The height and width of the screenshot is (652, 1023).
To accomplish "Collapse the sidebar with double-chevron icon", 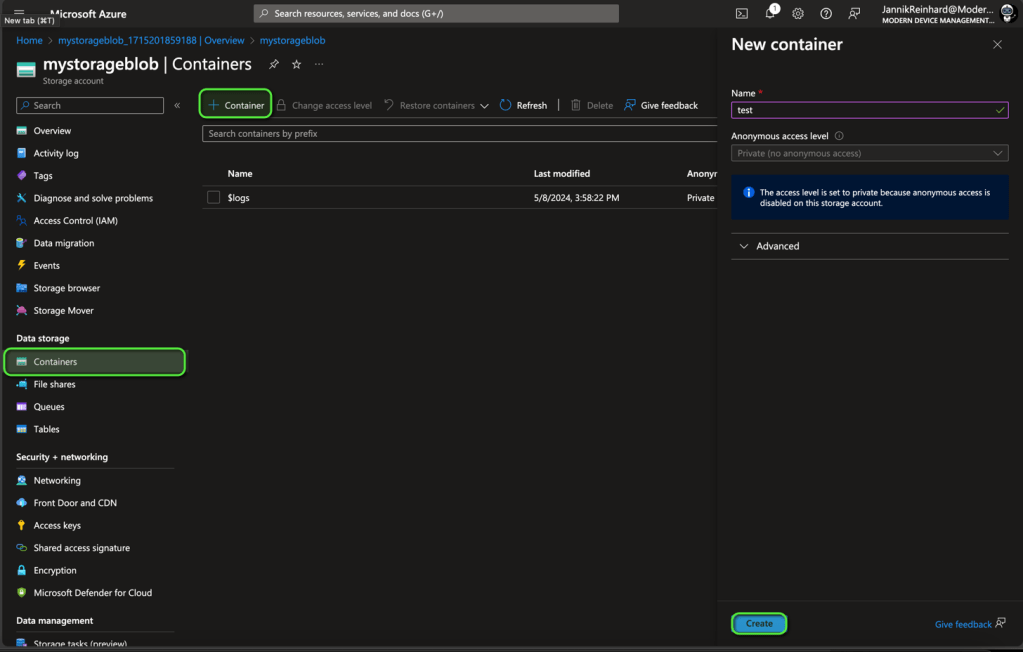I will pyautogui.click(x=177, y=105).
